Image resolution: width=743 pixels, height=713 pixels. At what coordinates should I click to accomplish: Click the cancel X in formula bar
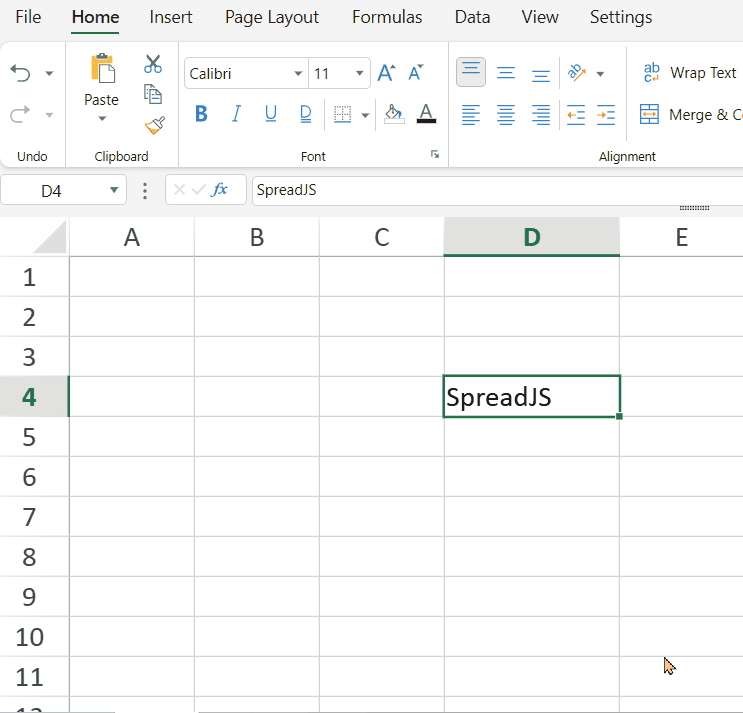click(x=179, y=190)
